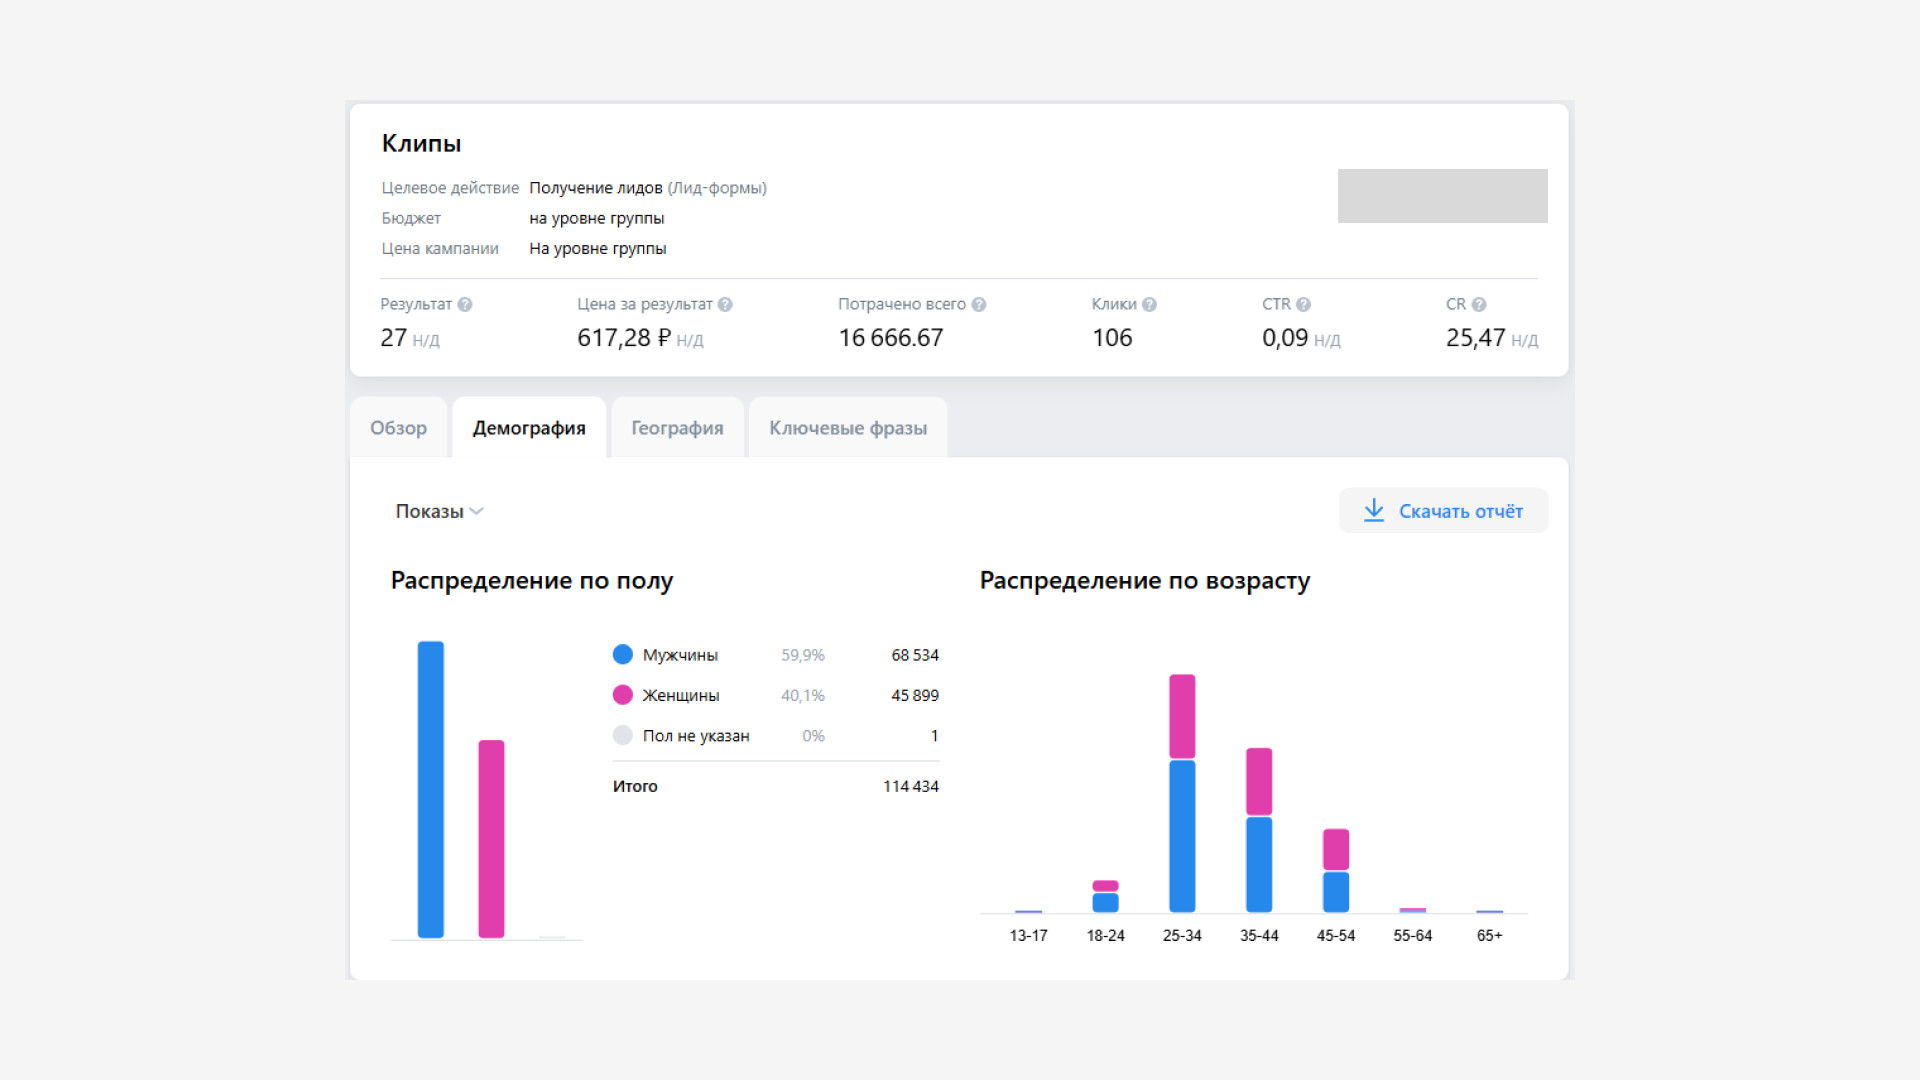Click help icon beside Цена за результат

(x=725, y=305)
